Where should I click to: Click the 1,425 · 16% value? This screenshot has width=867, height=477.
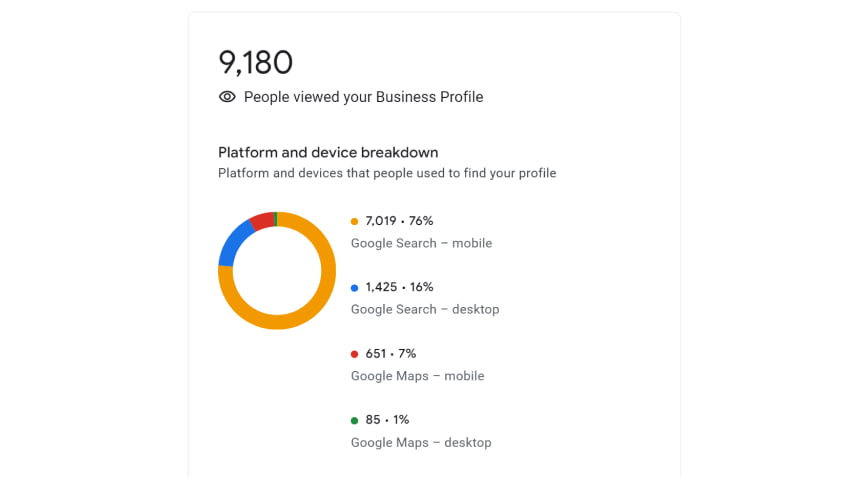[x=399, y=287]
